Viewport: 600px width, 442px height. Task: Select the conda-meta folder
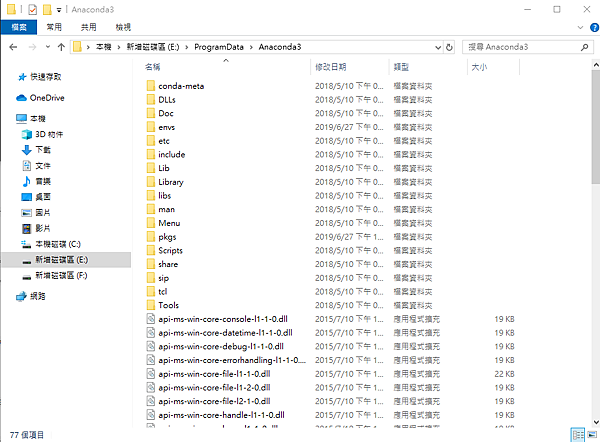coord(181,86)
